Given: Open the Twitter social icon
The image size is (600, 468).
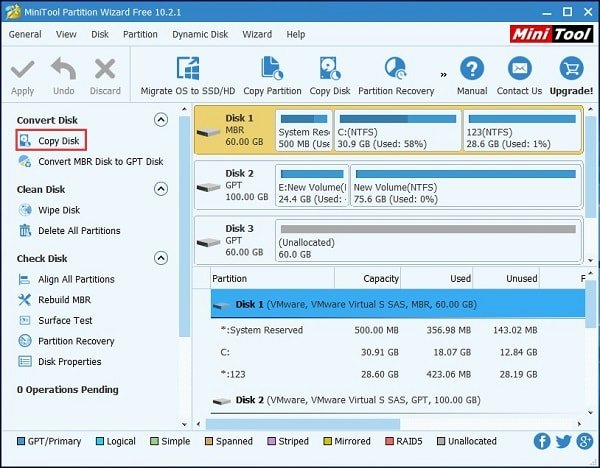Looking at the screenshot, I should tap(564, 441).
